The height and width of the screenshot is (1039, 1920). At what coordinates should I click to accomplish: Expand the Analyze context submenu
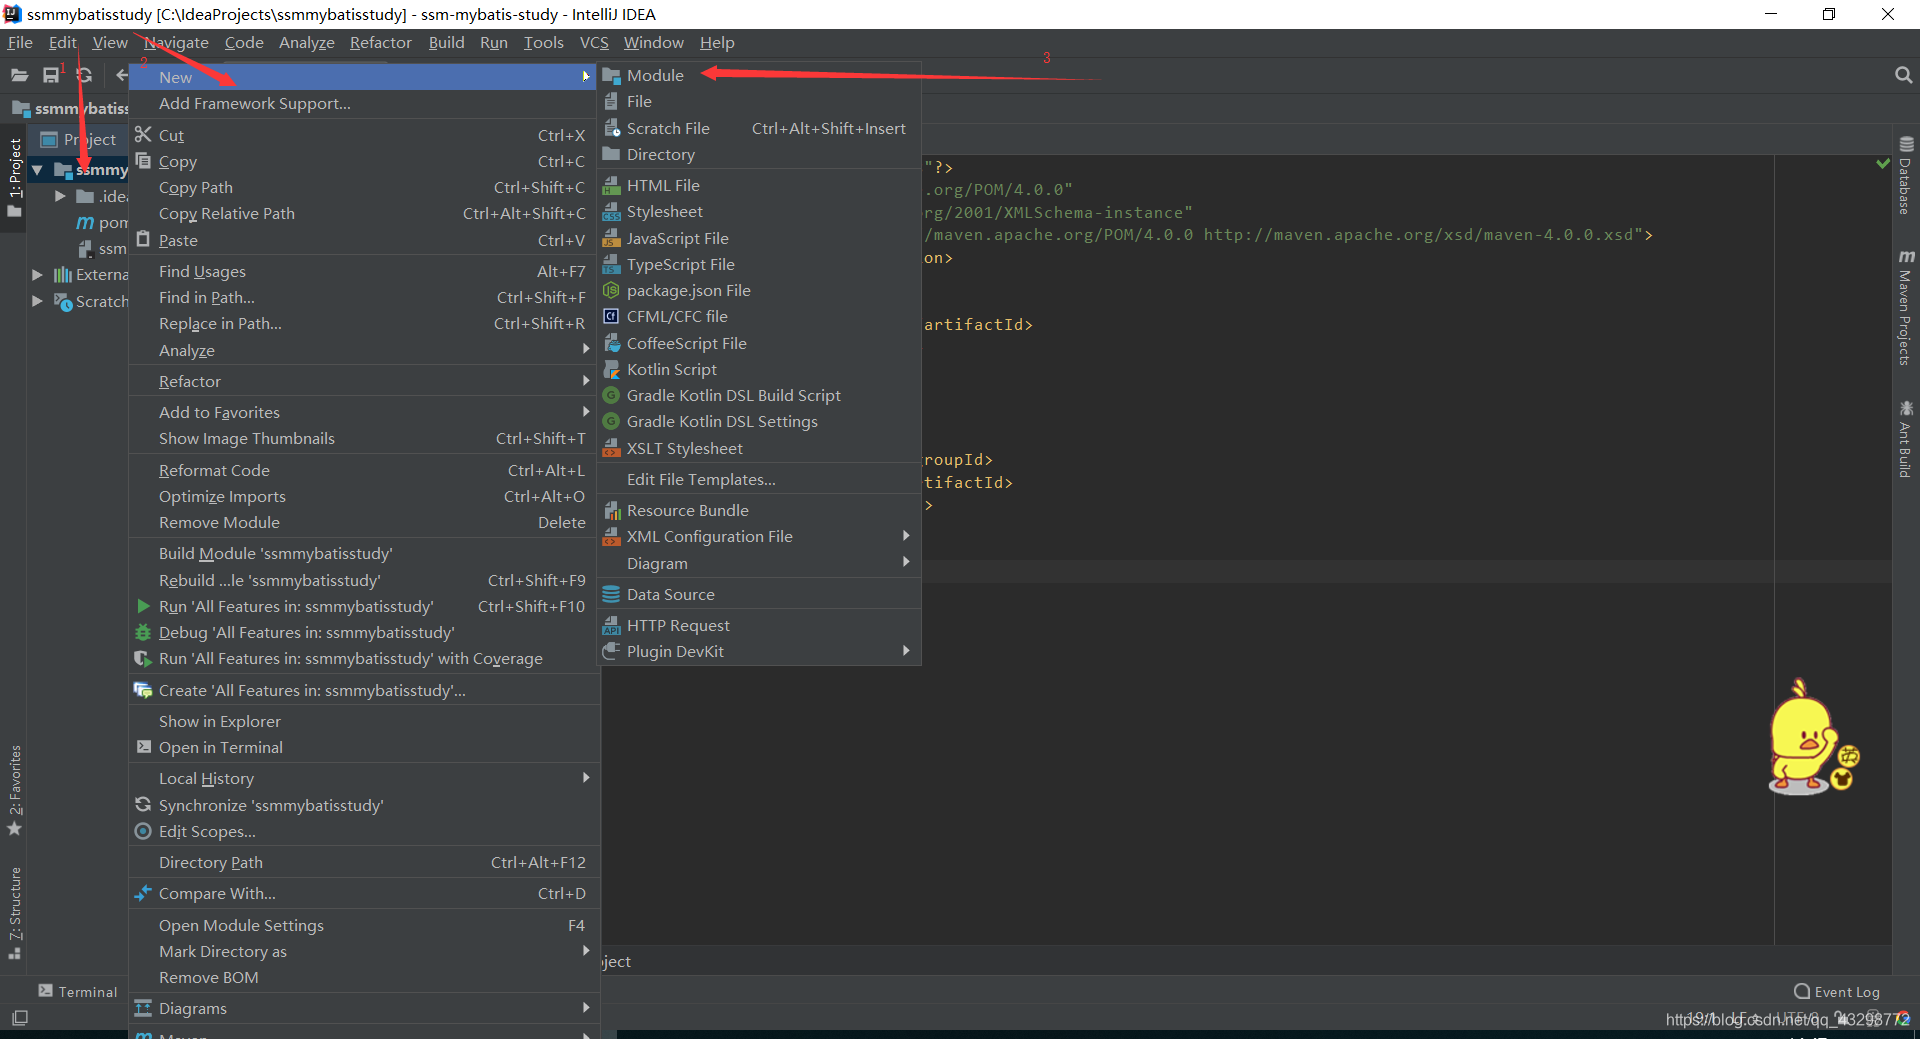364,351
